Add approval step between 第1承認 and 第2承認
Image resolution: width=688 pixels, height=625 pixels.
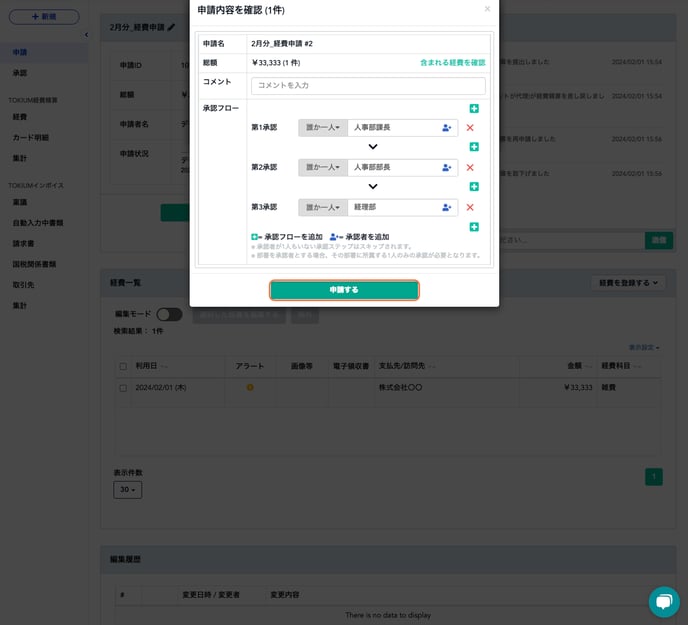tap(474, 147)
